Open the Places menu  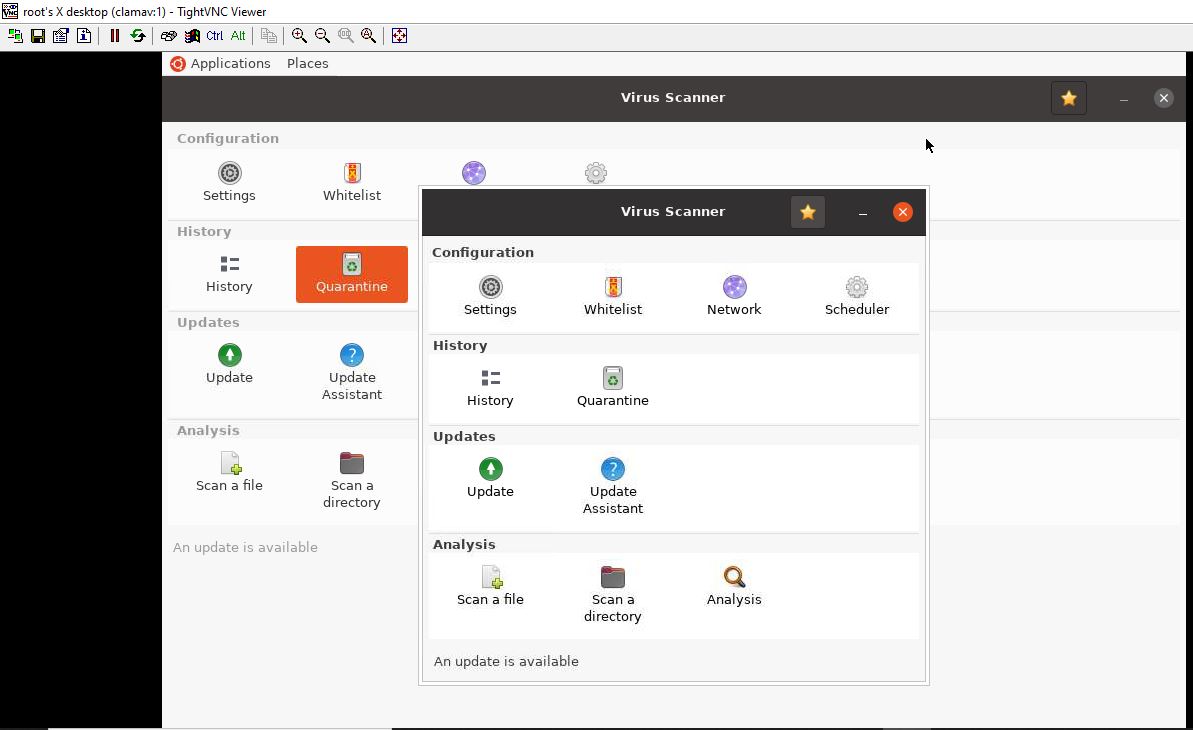307,63
